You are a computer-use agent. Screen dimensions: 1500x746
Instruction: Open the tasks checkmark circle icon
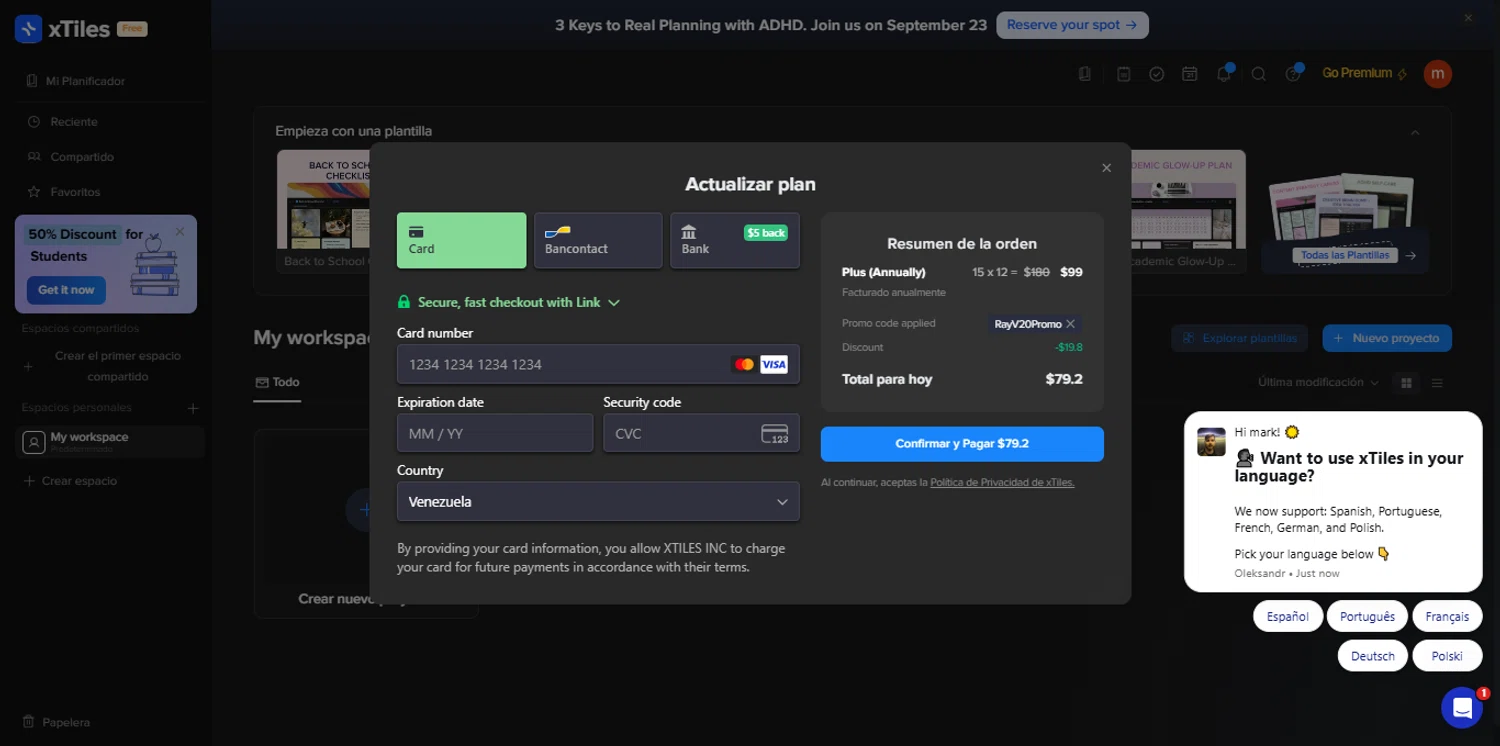coord(1157,74)
